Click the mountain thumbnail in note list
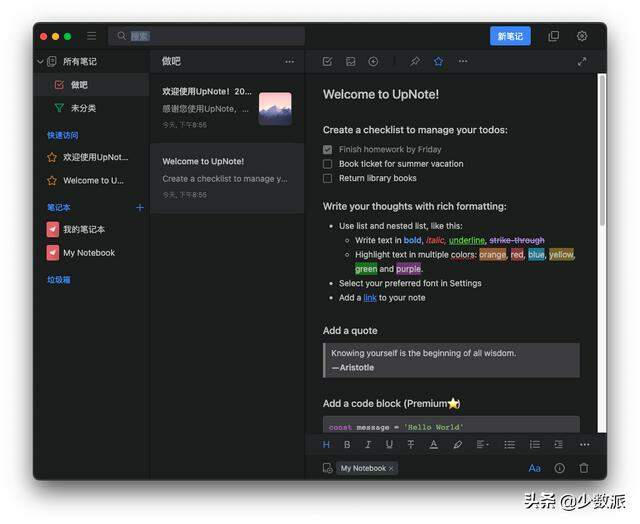Image resolution: width=640 pixels, height=524 pixels. (x=275, y=109)
